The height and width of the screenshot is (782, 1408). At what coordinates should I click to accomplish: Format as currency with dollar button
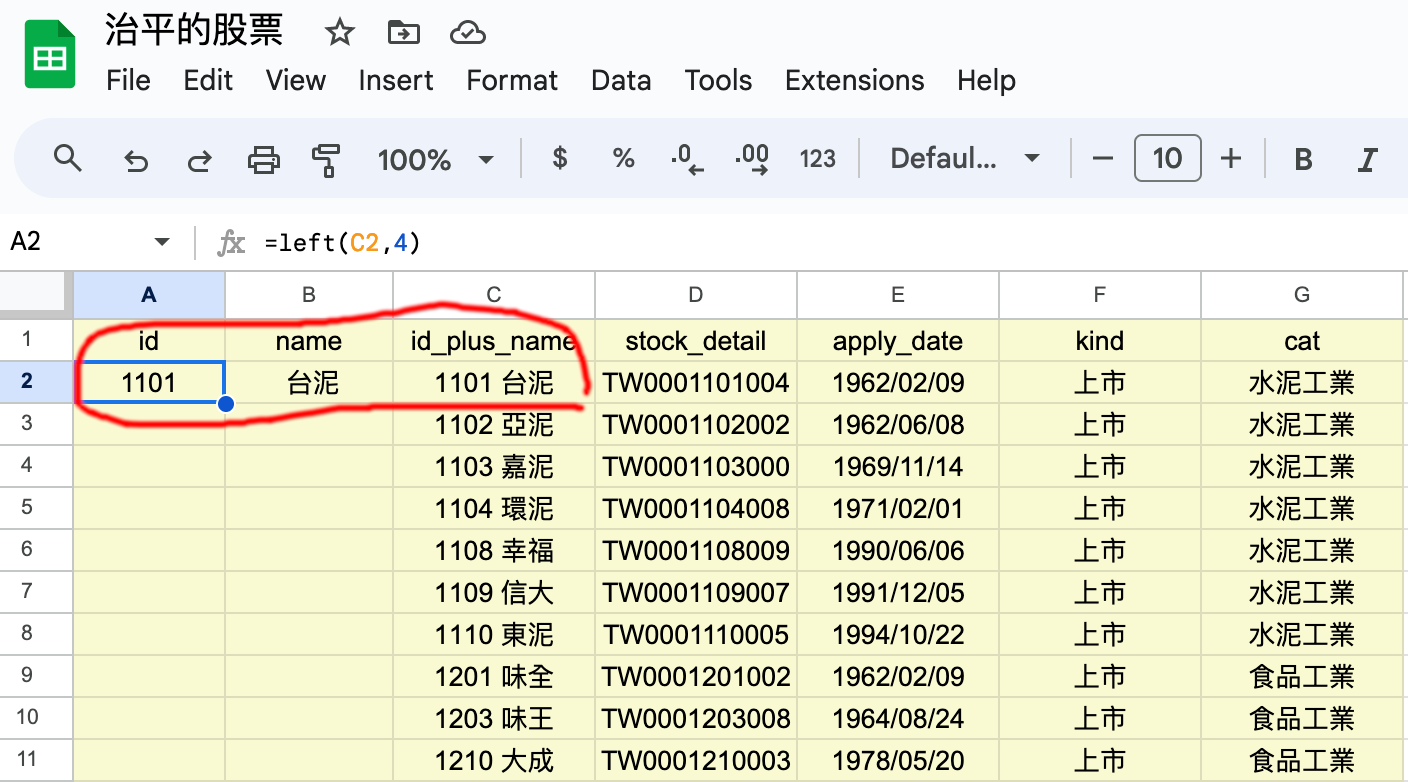(560, 158)
